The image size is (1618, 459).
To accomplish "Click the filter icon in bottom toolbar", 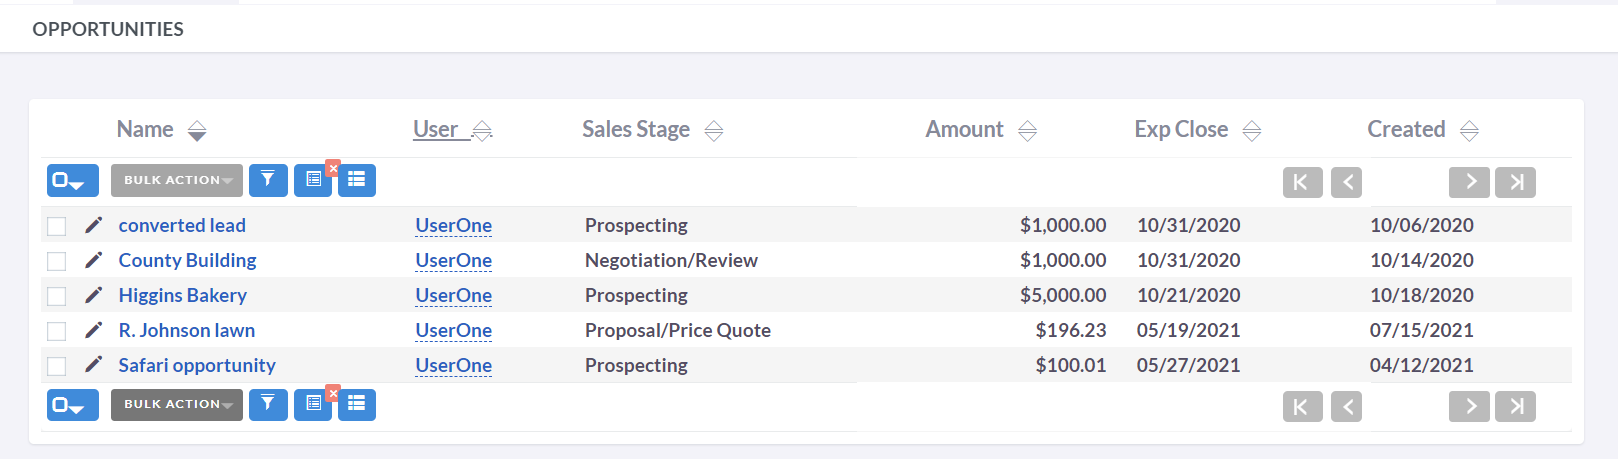I will (x=268, y=404).
